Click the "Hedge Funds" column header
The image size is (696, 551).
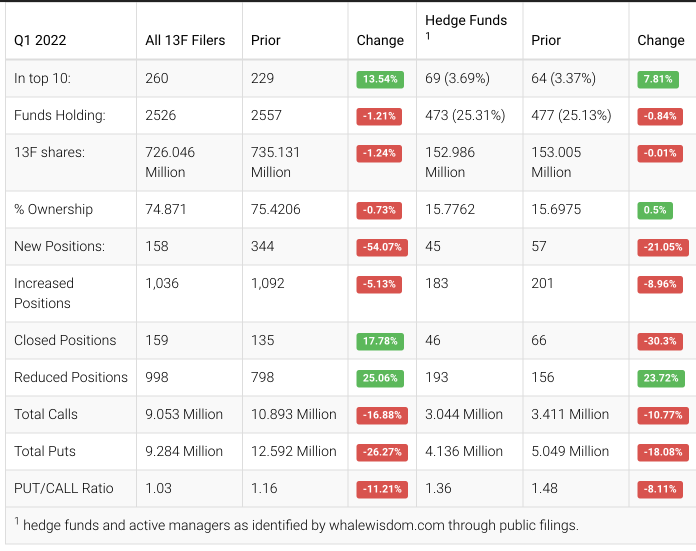(x=465, y=20)
